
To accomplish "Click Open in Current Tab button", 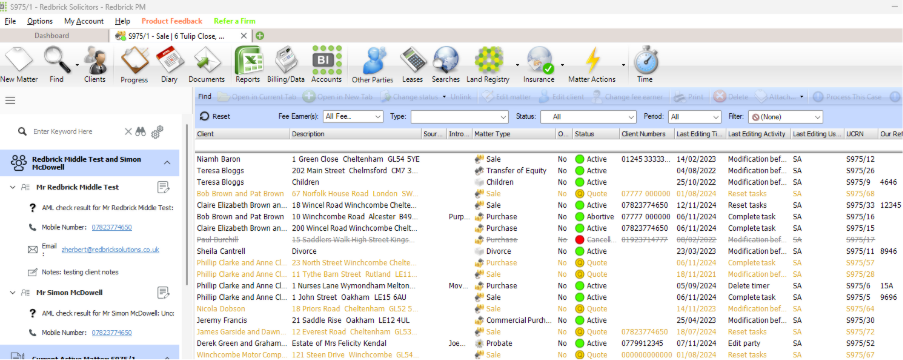I will point(257,97).
